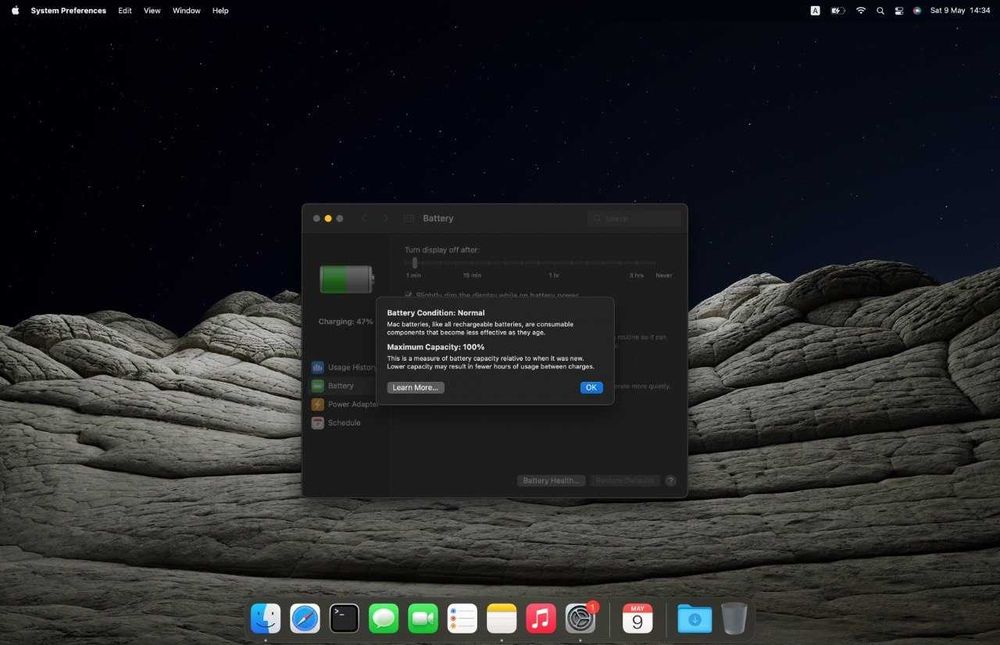1000x645 pixels.
Task: Open the help question mark button
Action: pyautogui.click(x=670, y=480)
